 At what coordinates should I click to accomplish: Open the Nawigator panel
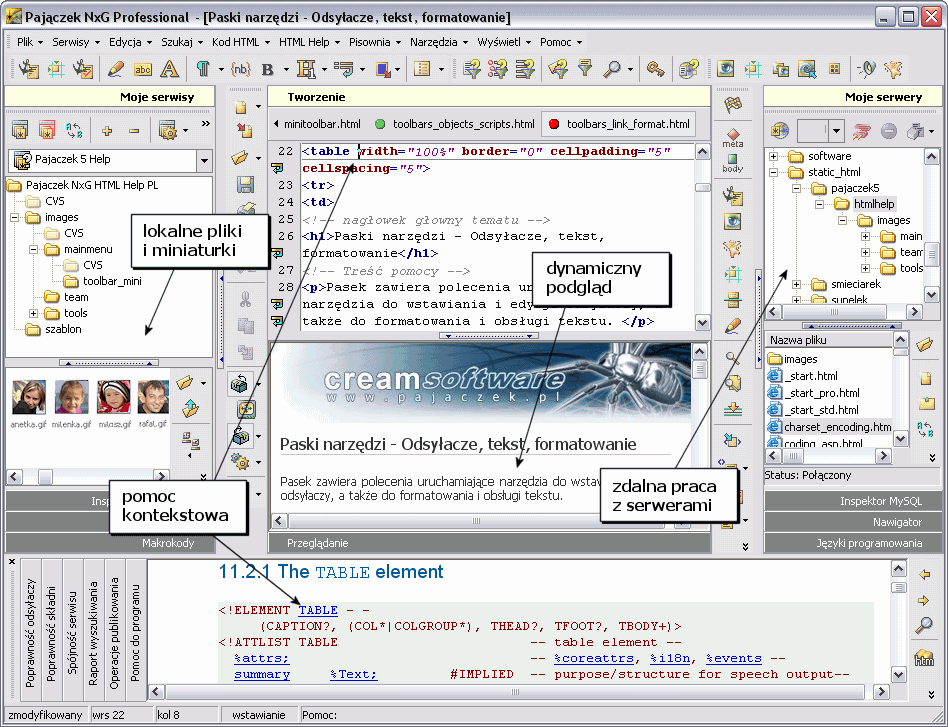(853, 522)
